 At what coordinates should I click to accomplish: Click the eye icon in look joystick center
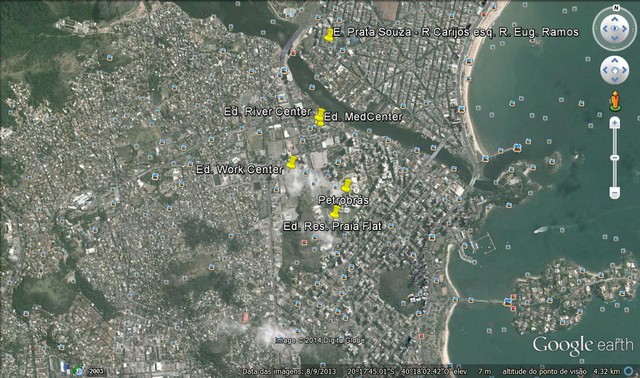click(615, 29)
